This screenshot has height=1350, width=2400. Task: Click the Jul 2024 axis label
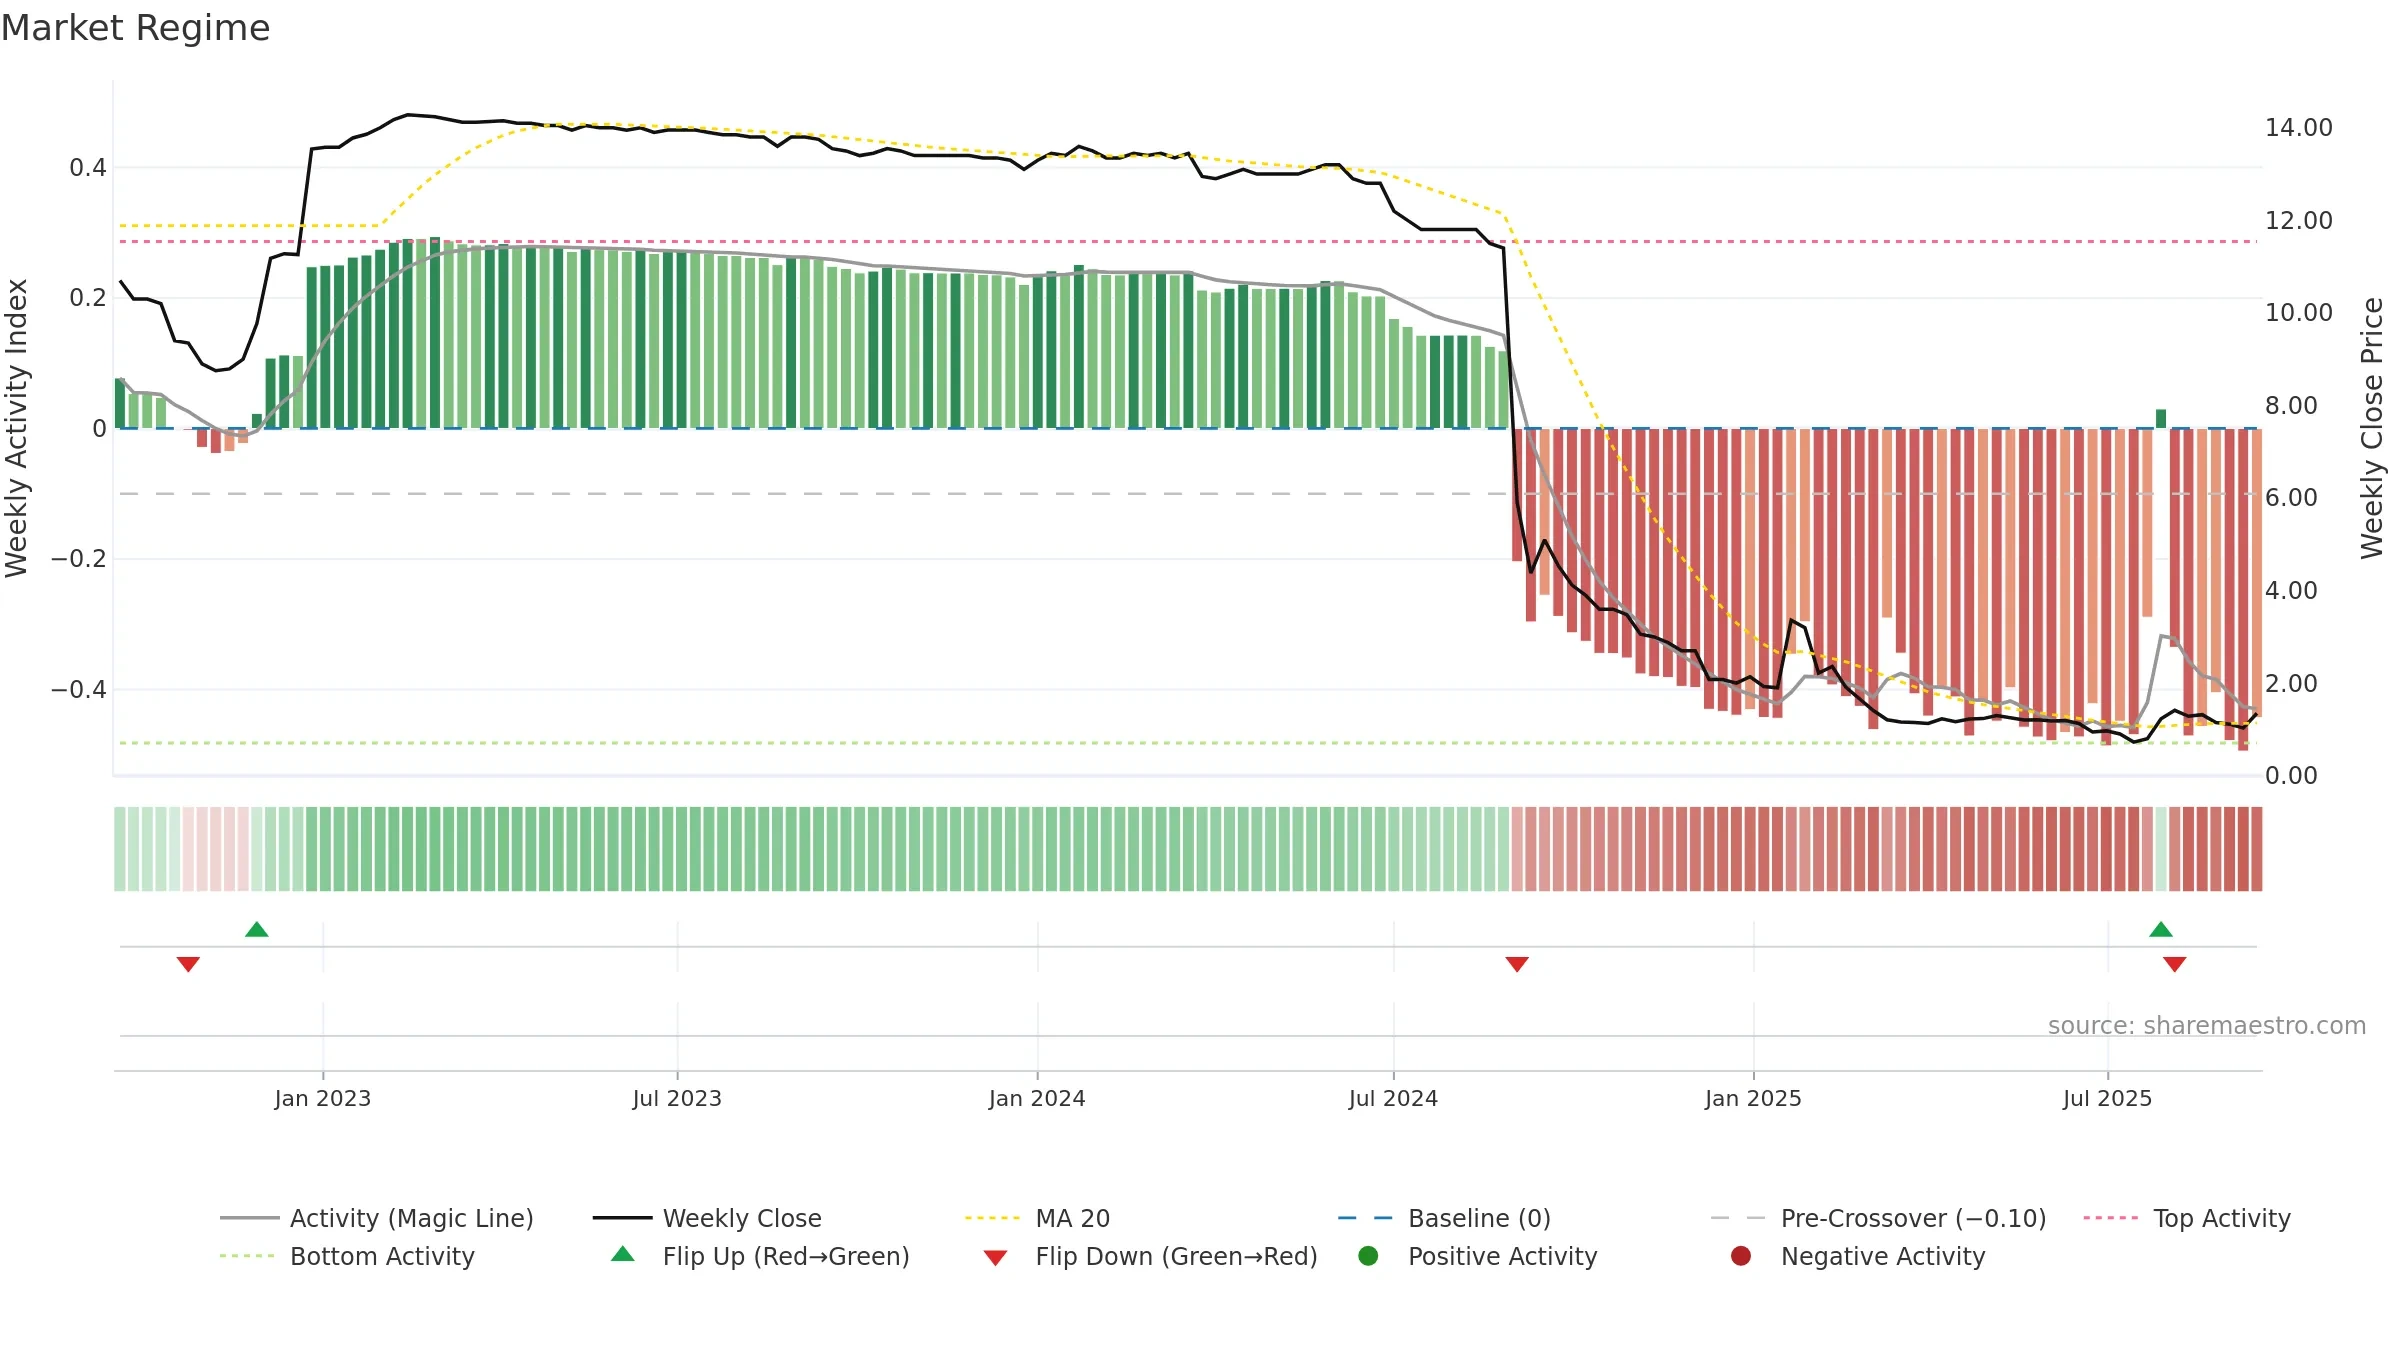coord(1393,1098)
